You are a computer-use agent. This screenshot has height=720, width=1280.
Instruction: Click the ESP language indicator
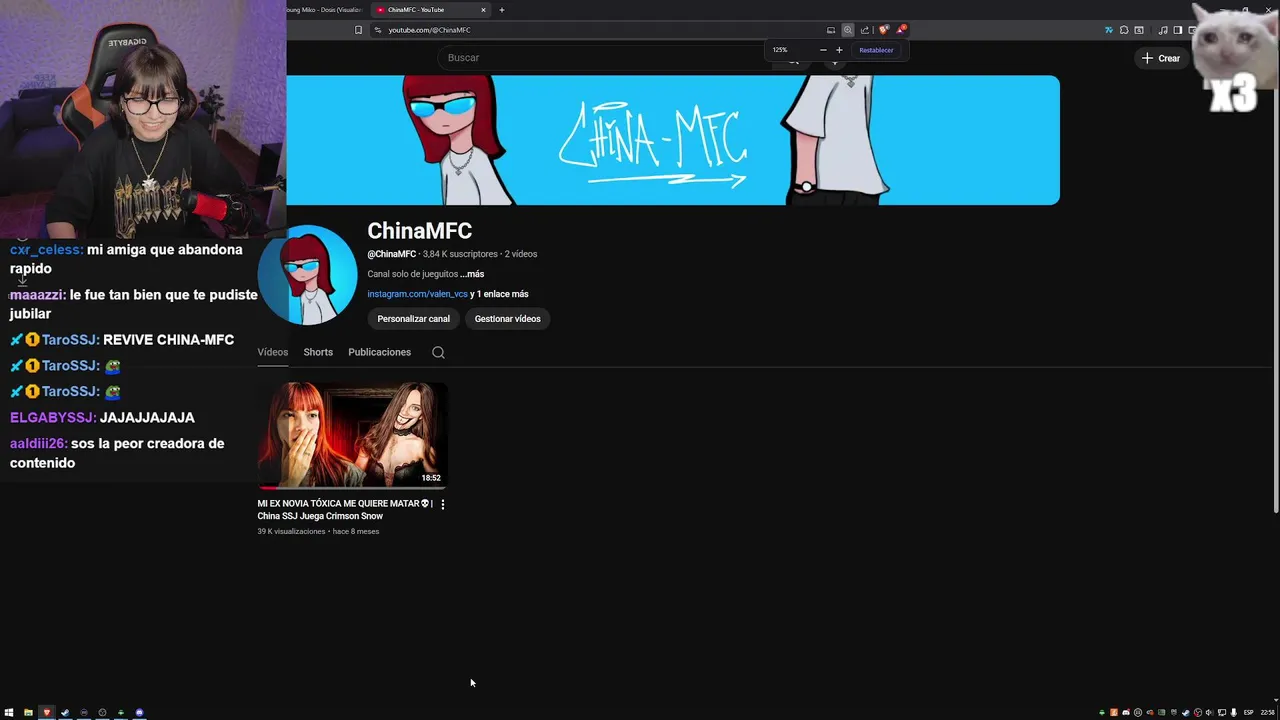point(1248,712)
